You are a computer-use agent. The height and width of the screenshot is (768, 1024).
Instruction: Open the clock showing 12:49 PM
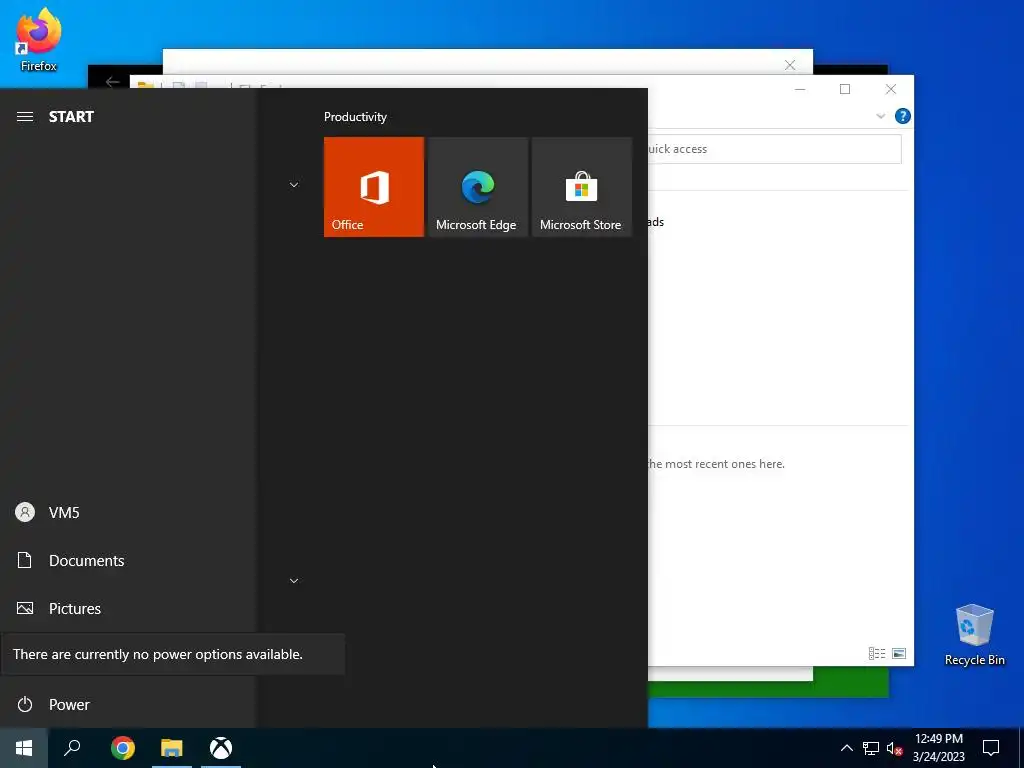coord(938,748)
